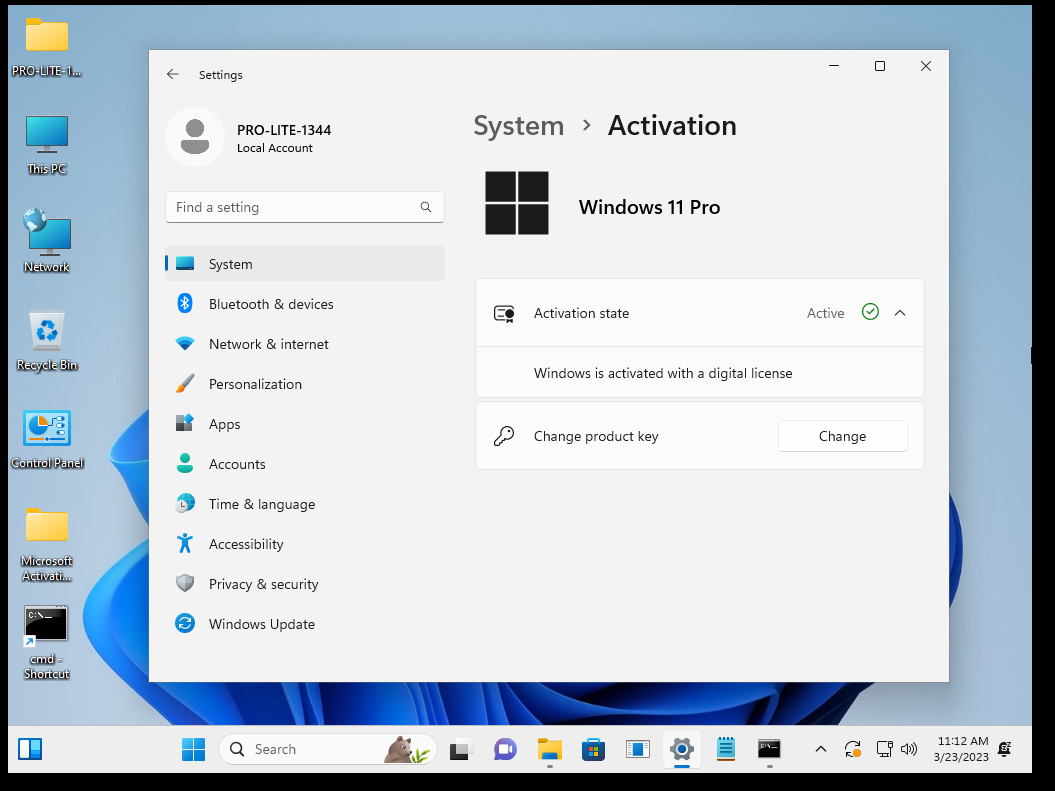Screen dimensions: 1055x791
Task: Click the Windows Update sync icon
Action: 185,624
